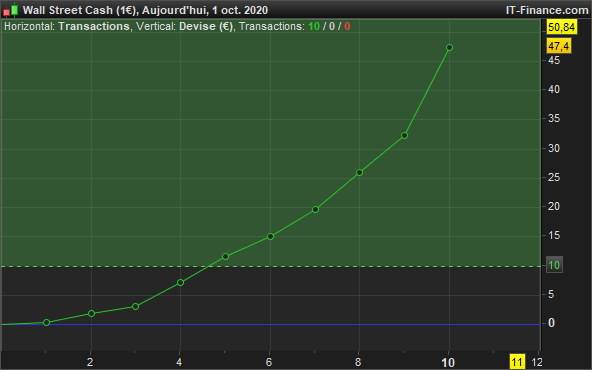Click the green winning transactions count 10

point(314,26)
